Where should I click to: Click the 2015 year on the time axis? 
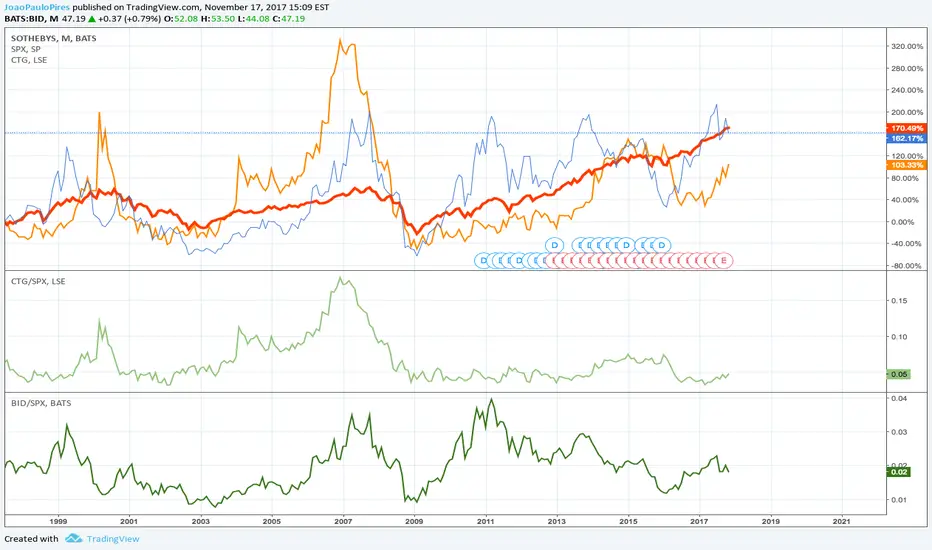pyautogui.click(x=628, y=521)
